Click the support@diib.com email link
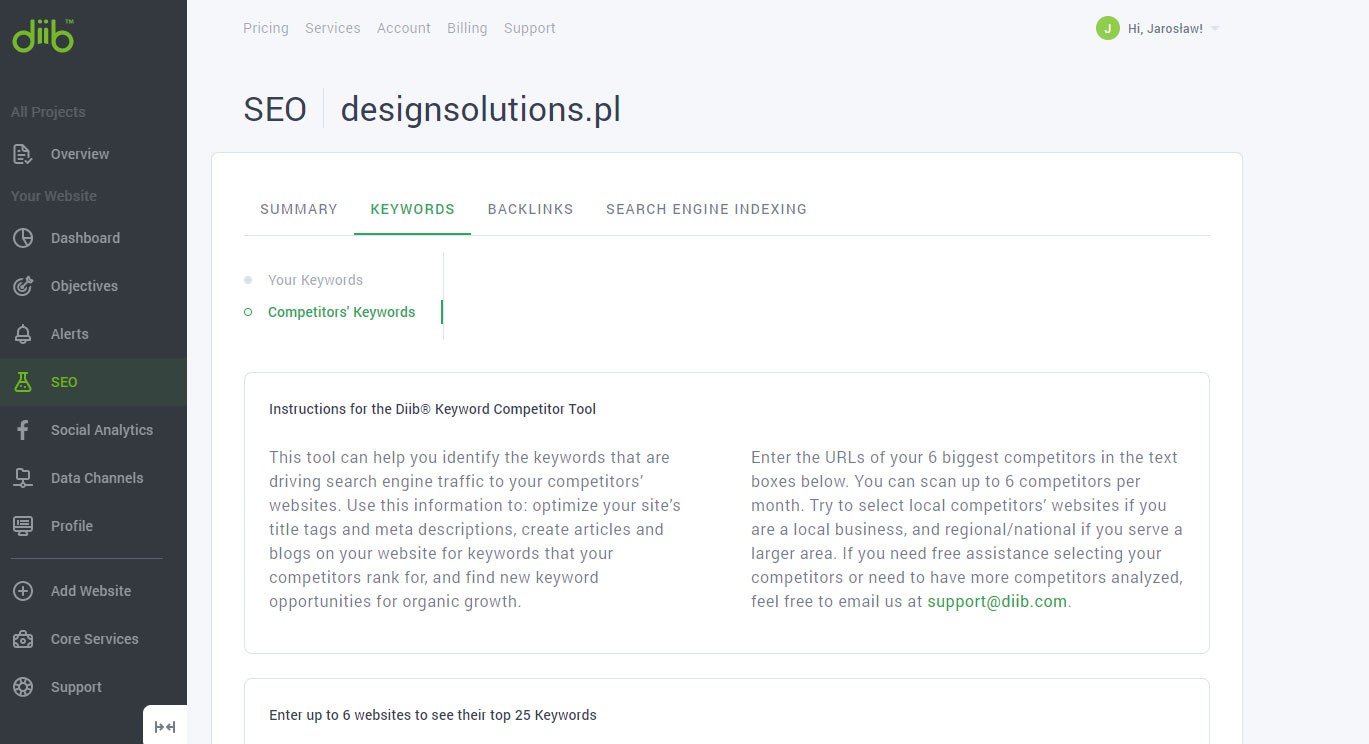The width and height of the screenshot is (1369, 744). [x=997, y=602]
